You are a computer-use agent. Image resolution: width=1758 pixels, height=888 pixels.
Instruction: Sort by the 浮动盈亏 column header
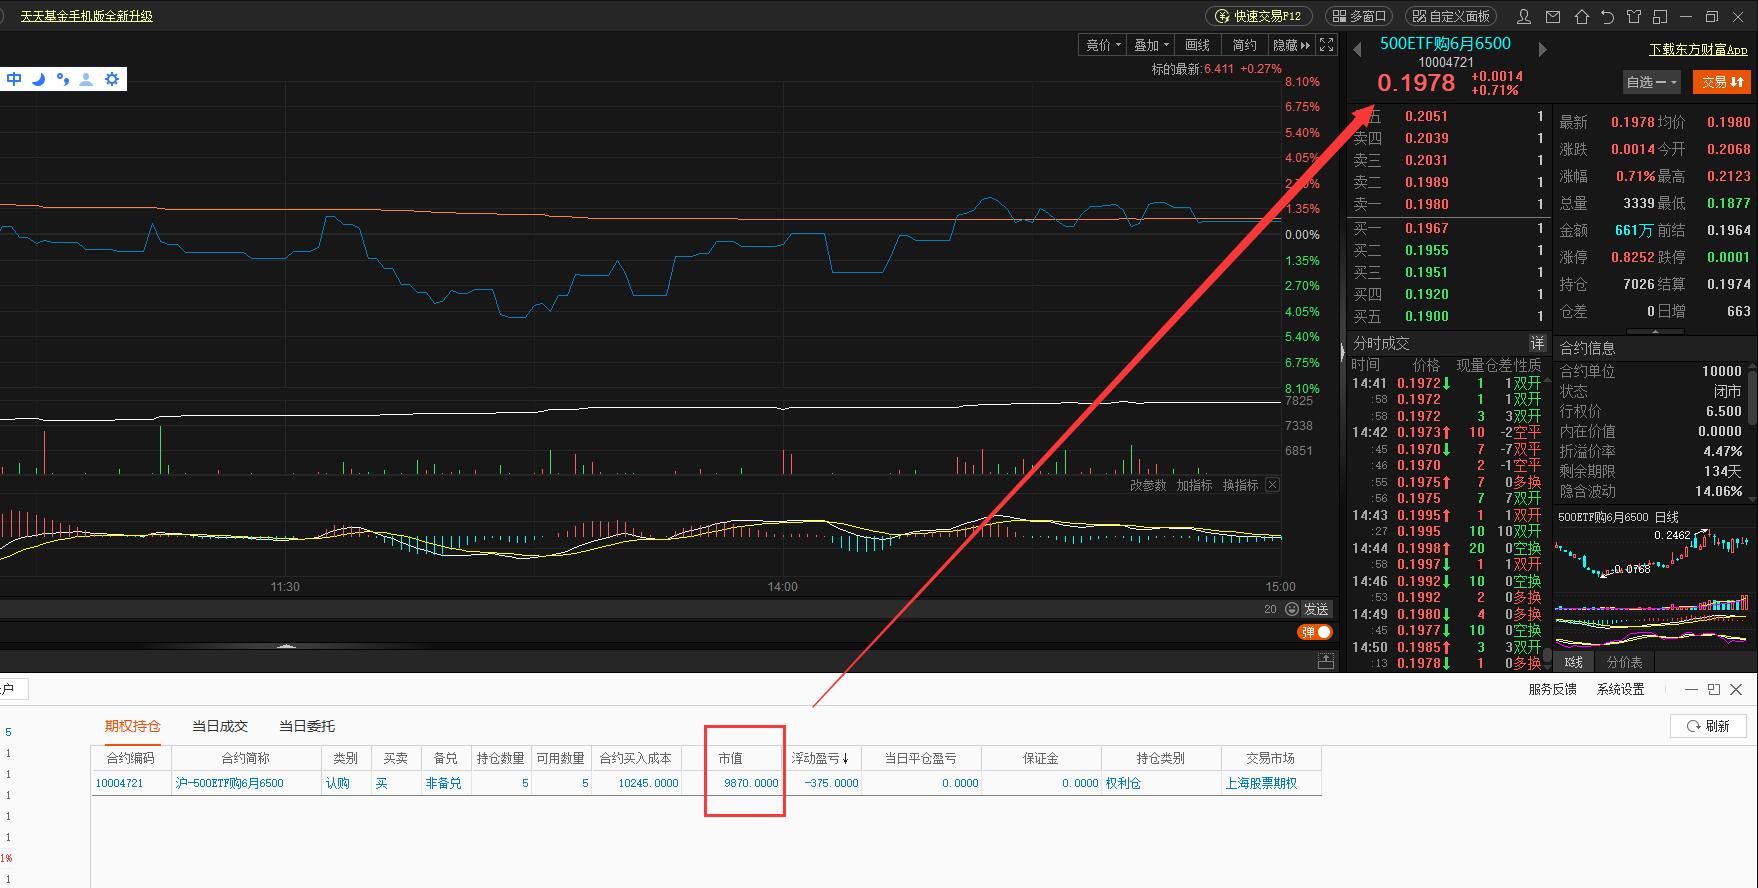(x=820, y=758)
